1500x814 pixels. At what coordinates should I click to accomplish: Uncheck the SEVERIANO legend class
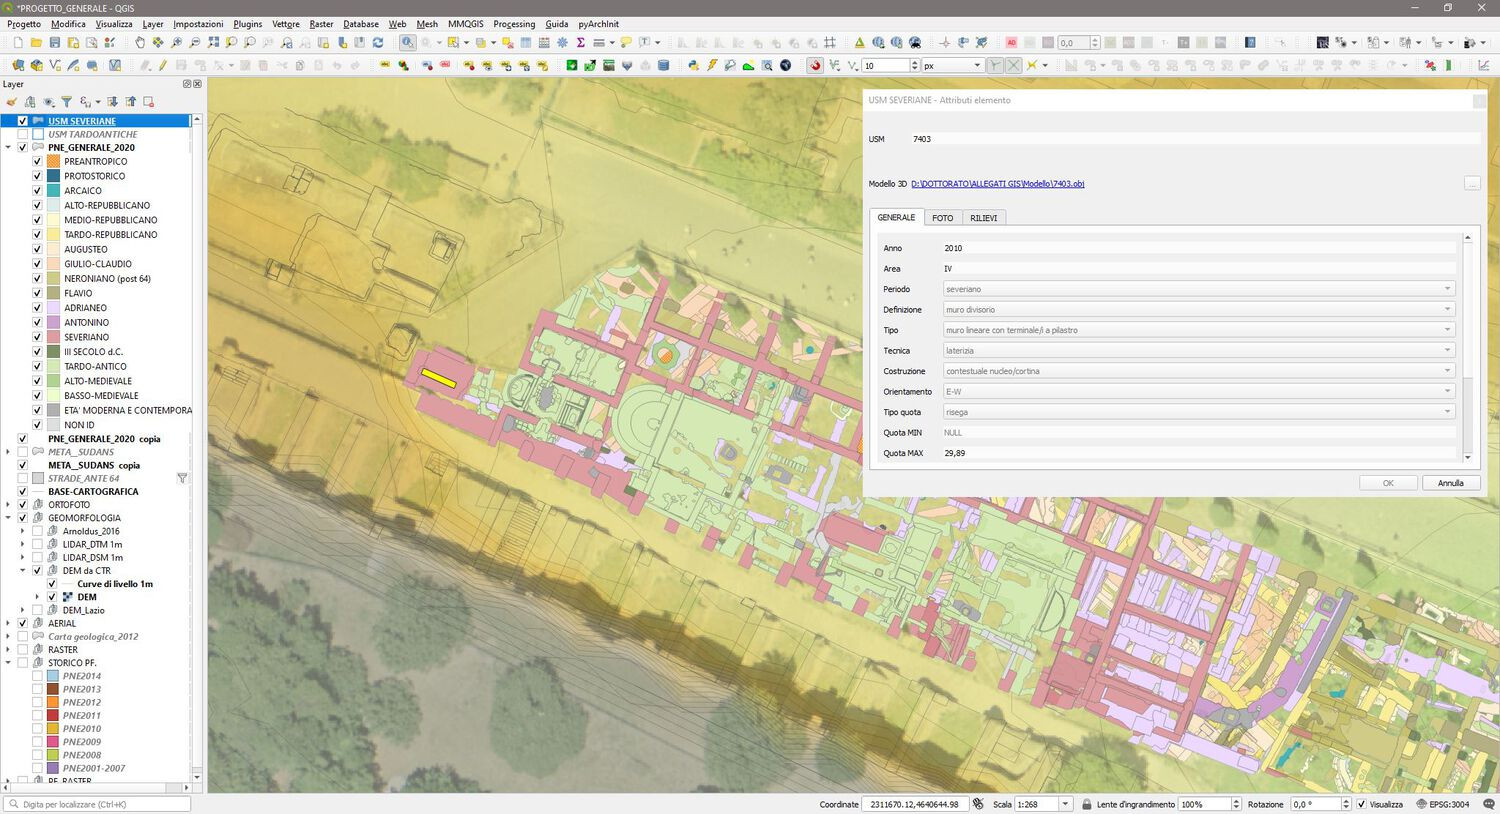(38, 337)
